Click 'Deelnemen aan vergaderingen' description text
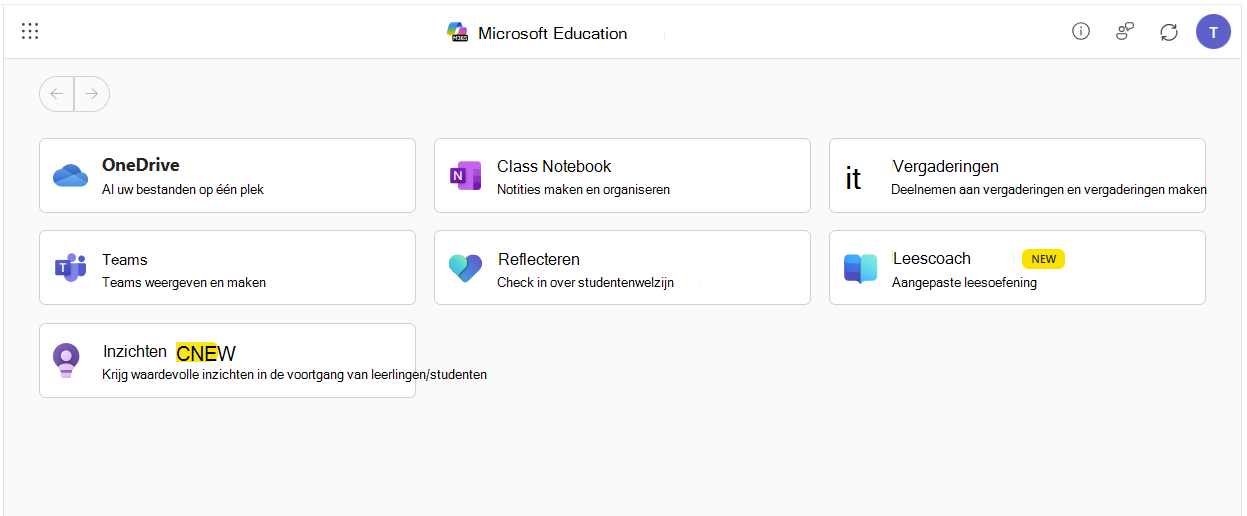This screenshot has height=516, width=1247. point(1049,189)
